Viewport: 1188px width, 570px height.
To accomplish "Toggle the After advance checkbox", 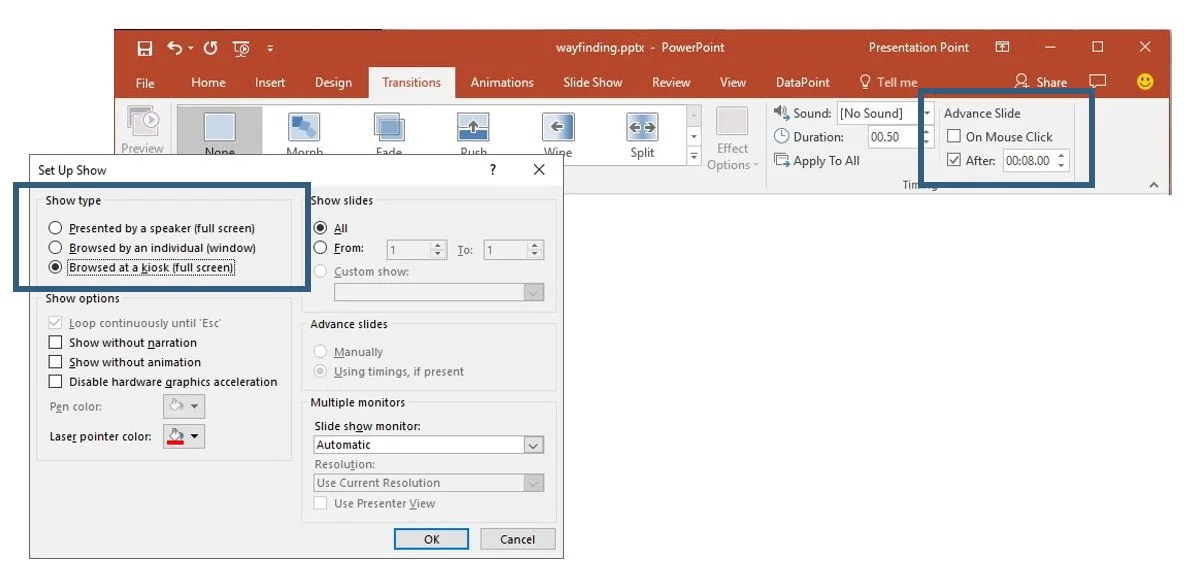I will tap(954, 160).
